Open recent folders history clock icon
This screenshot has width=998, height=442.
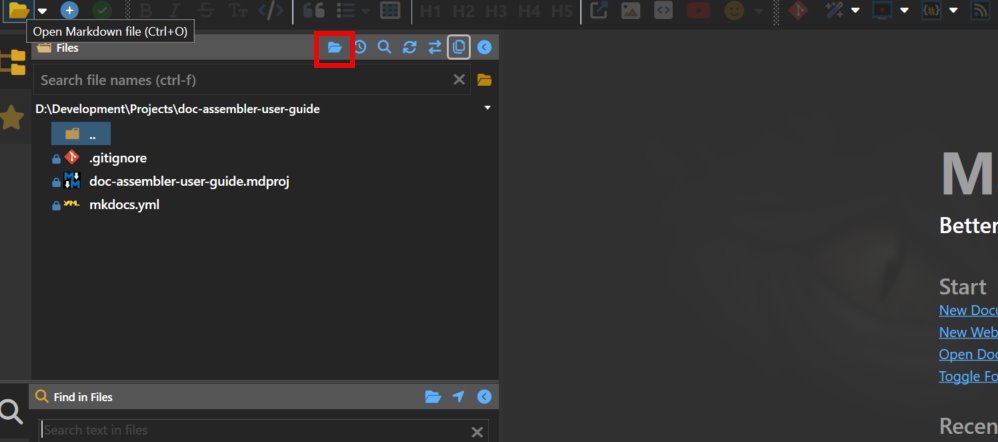click(x=360, y=47)
